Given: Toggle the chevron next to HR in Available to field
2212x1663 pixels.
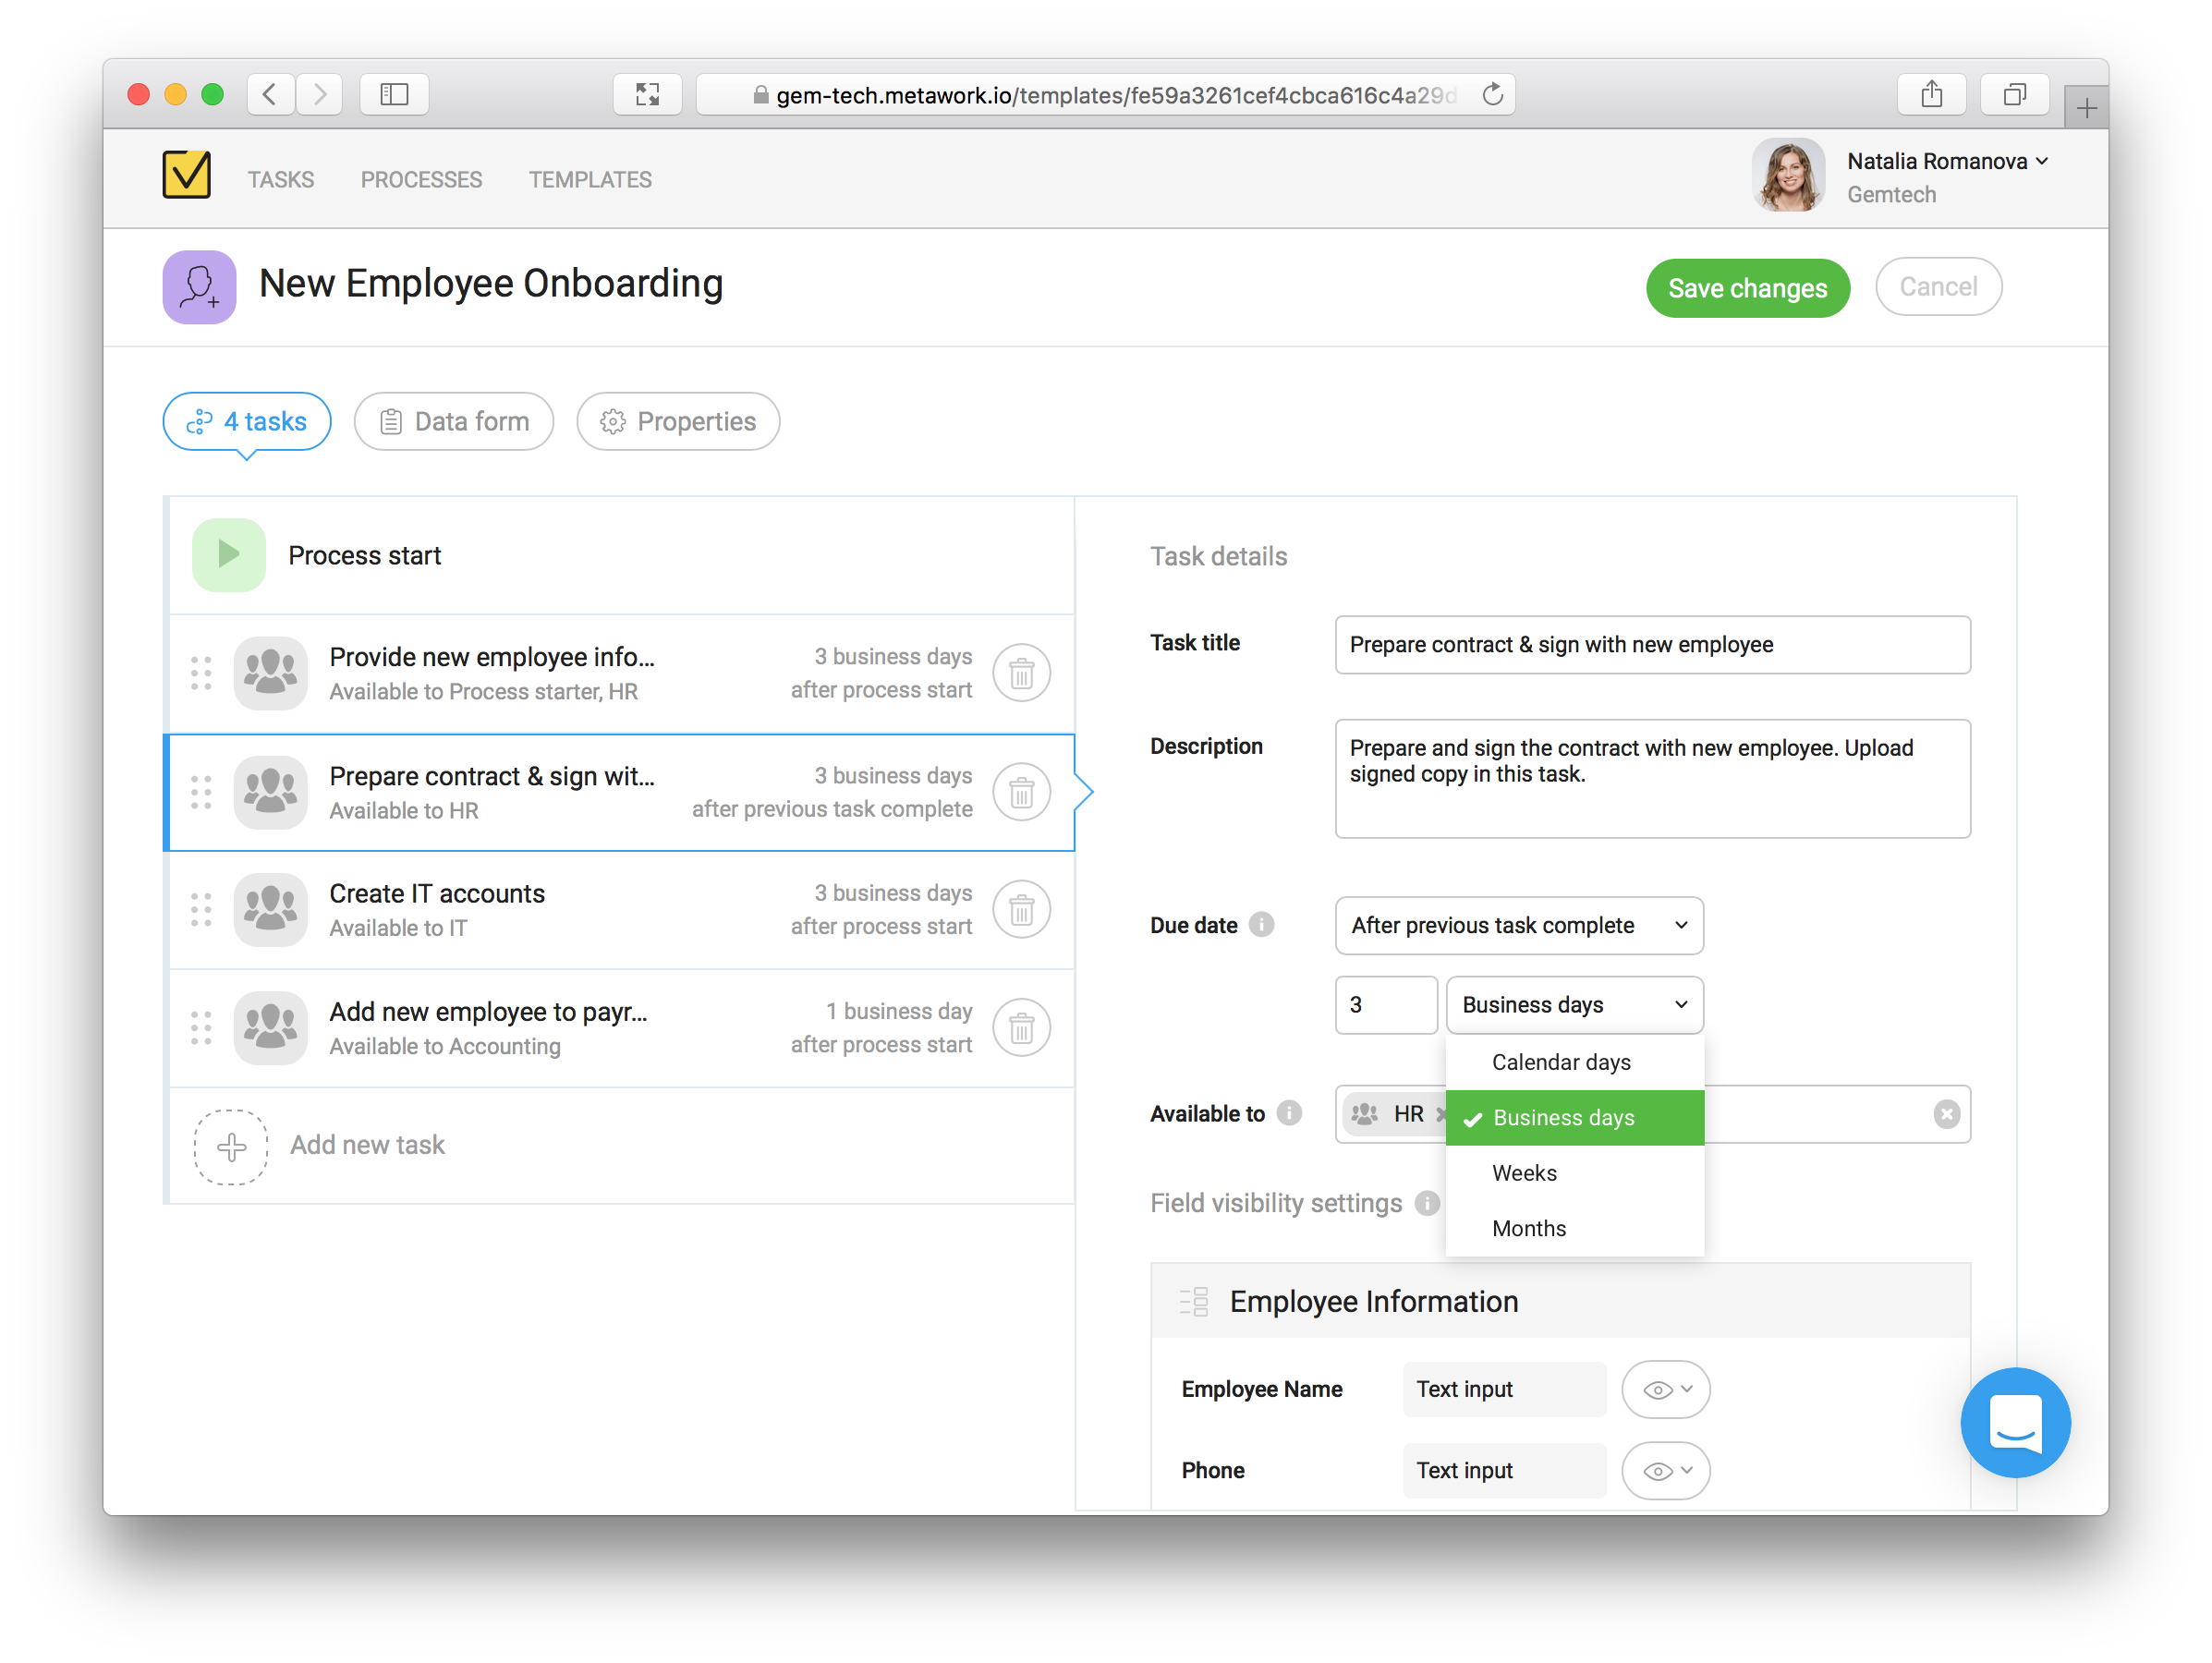Looking at the screenshot, I should [1440, 1112].
